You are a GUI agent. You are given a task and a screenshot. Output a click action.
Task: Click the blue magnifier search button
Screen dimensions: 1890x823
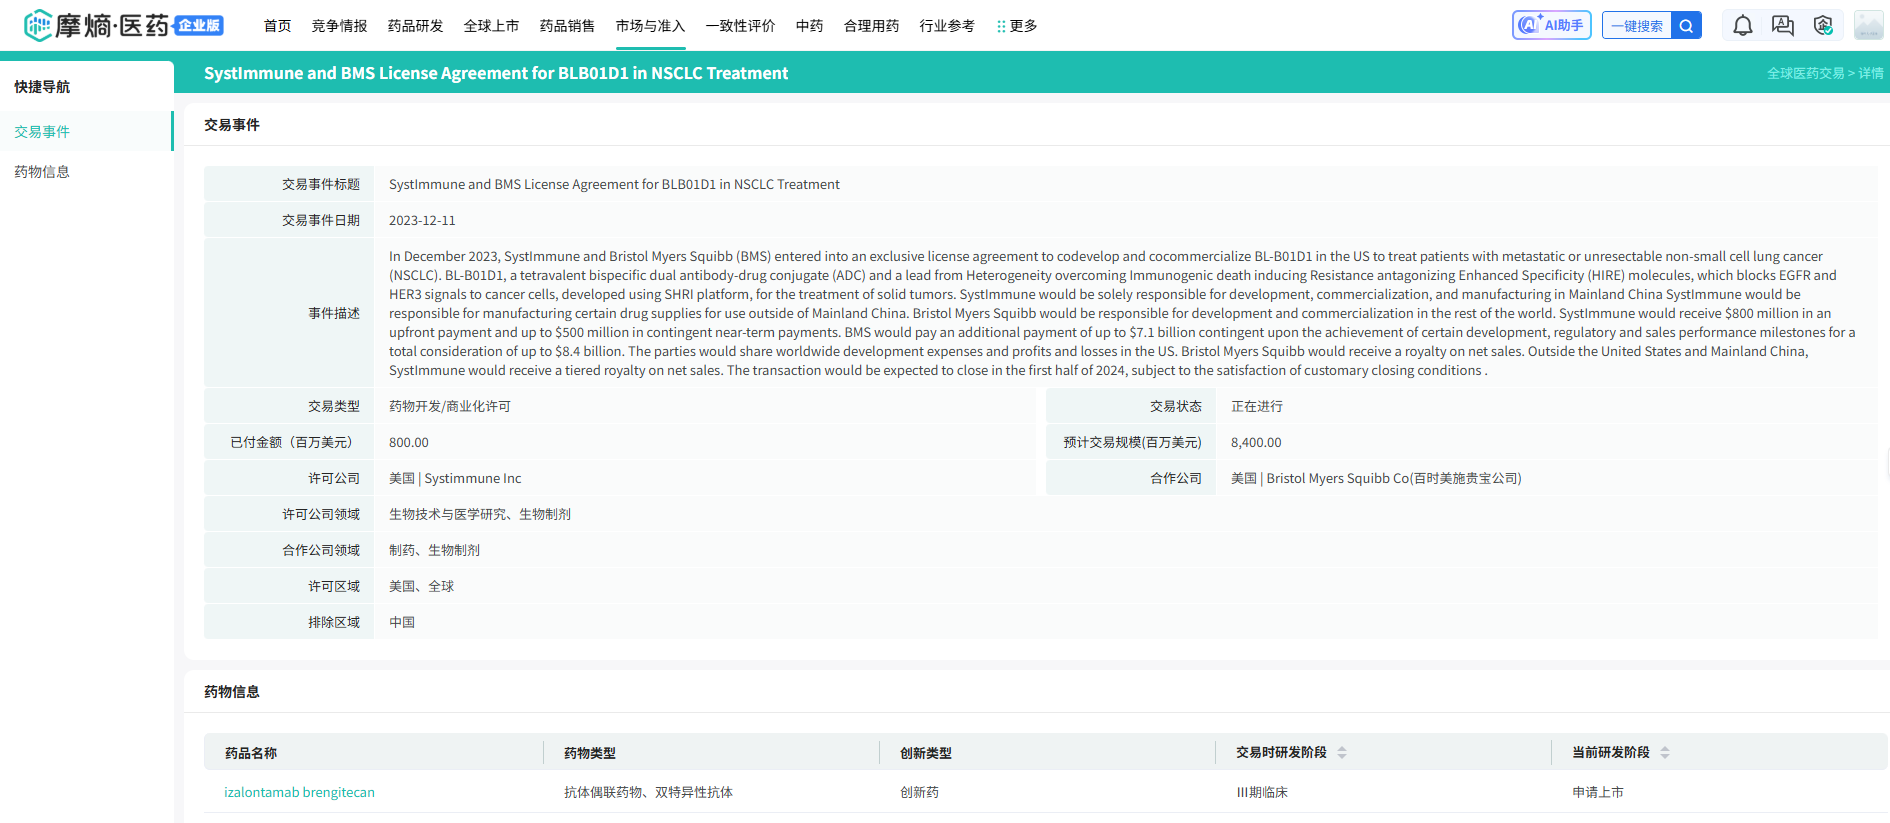(1686, 26)
